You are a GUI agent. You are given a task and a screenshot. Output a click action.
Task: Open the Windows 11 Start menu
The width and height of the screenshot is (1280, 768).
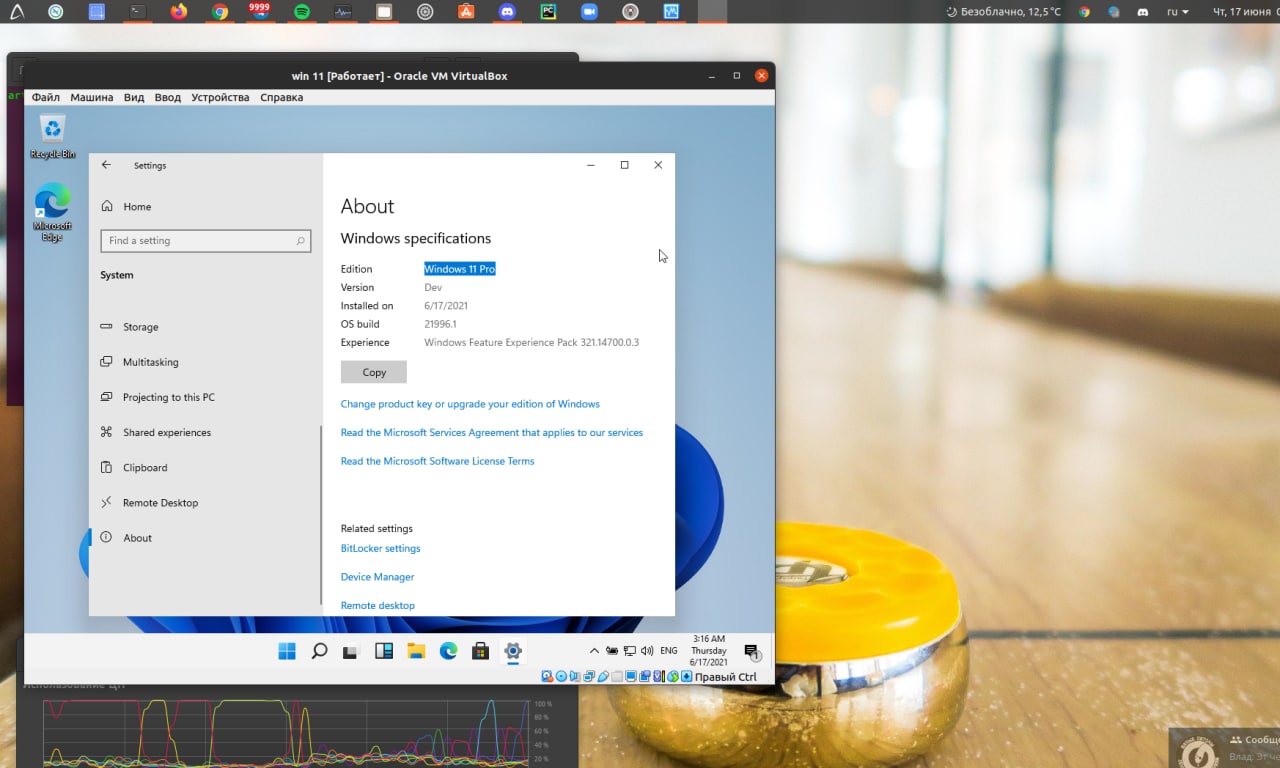[x=287, y=651]
